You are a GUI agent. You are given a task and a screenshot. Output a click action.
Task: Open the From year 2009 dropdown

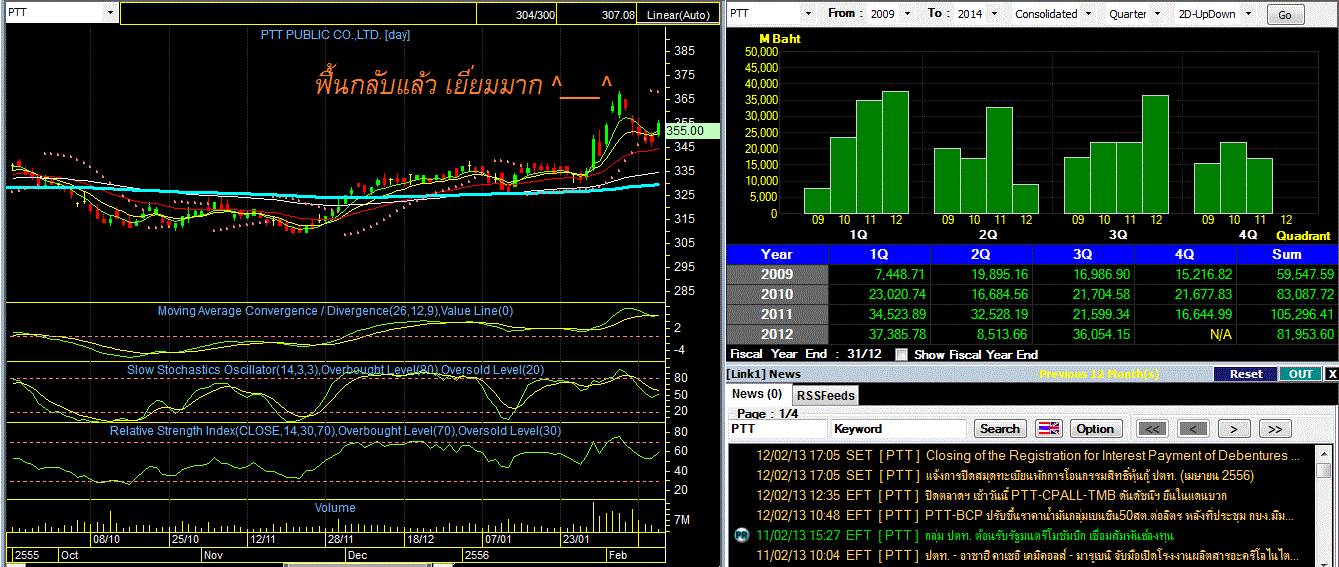[907, 14]
